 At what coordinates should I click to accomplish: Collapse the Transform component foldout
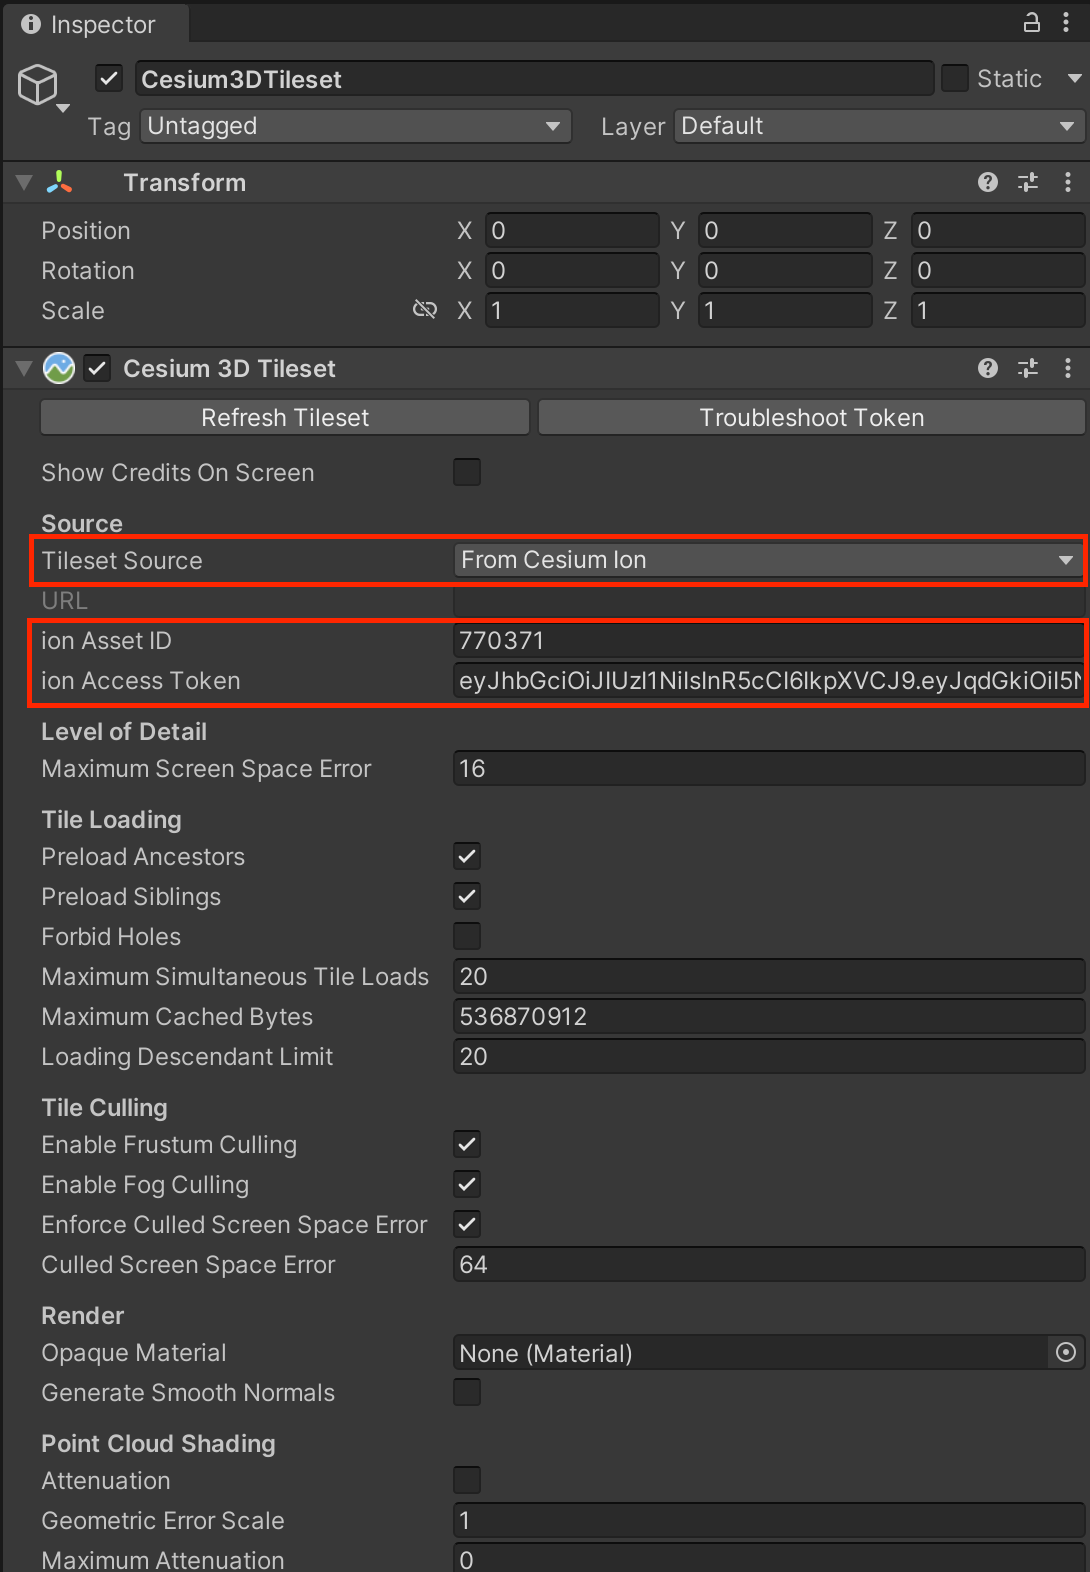(24, 182)
